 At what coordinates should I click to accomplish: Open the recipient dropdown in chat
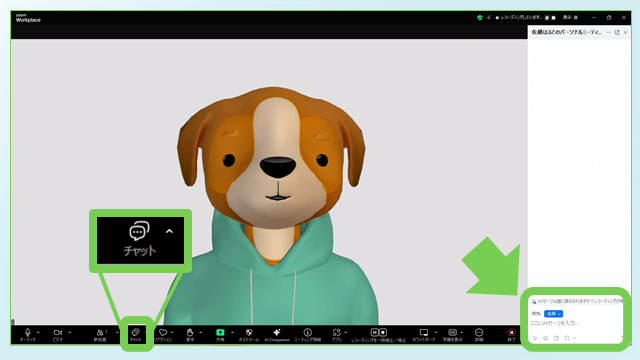553,313
